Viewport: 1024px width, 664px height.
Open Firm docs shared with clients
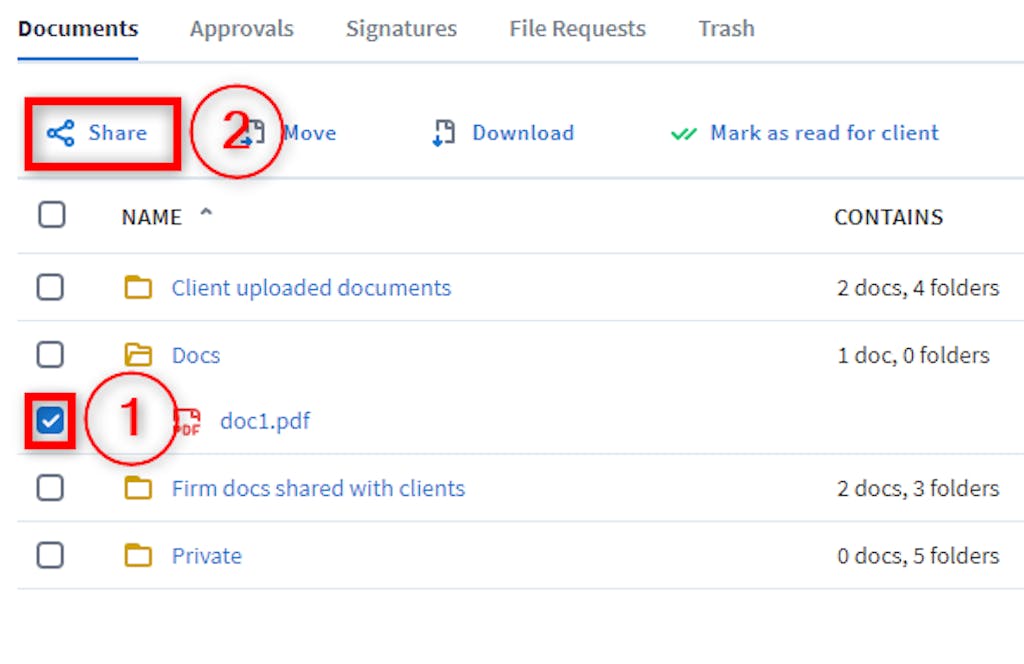click(x=318, y=488)
